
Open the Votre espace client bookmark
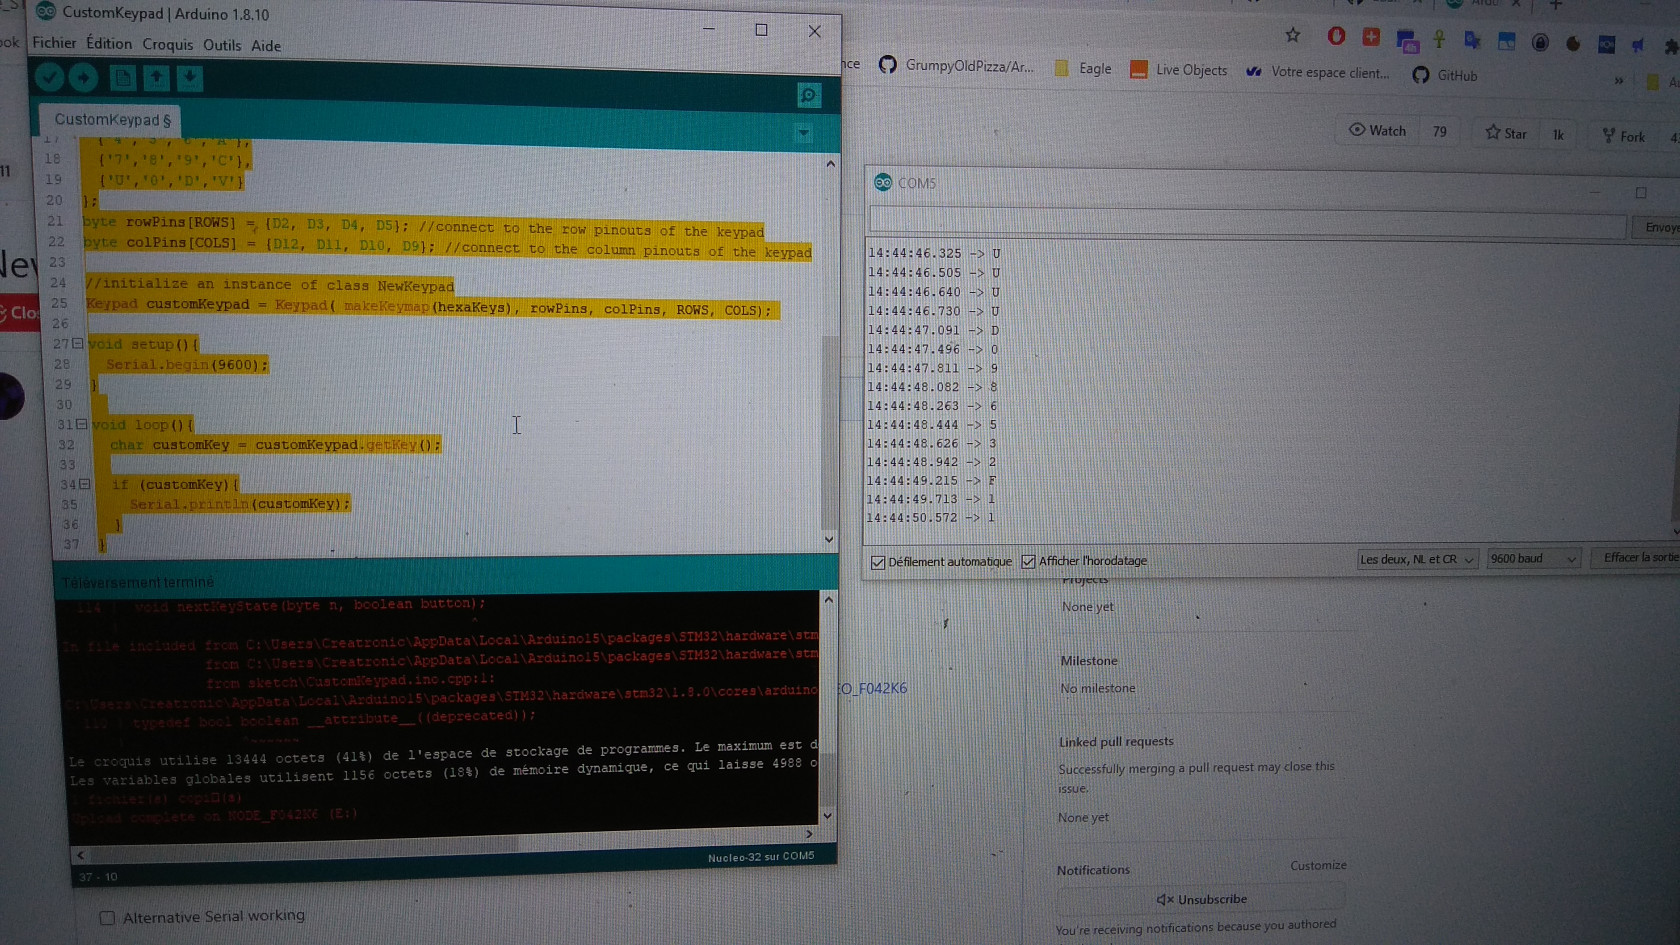(1317, 72)
